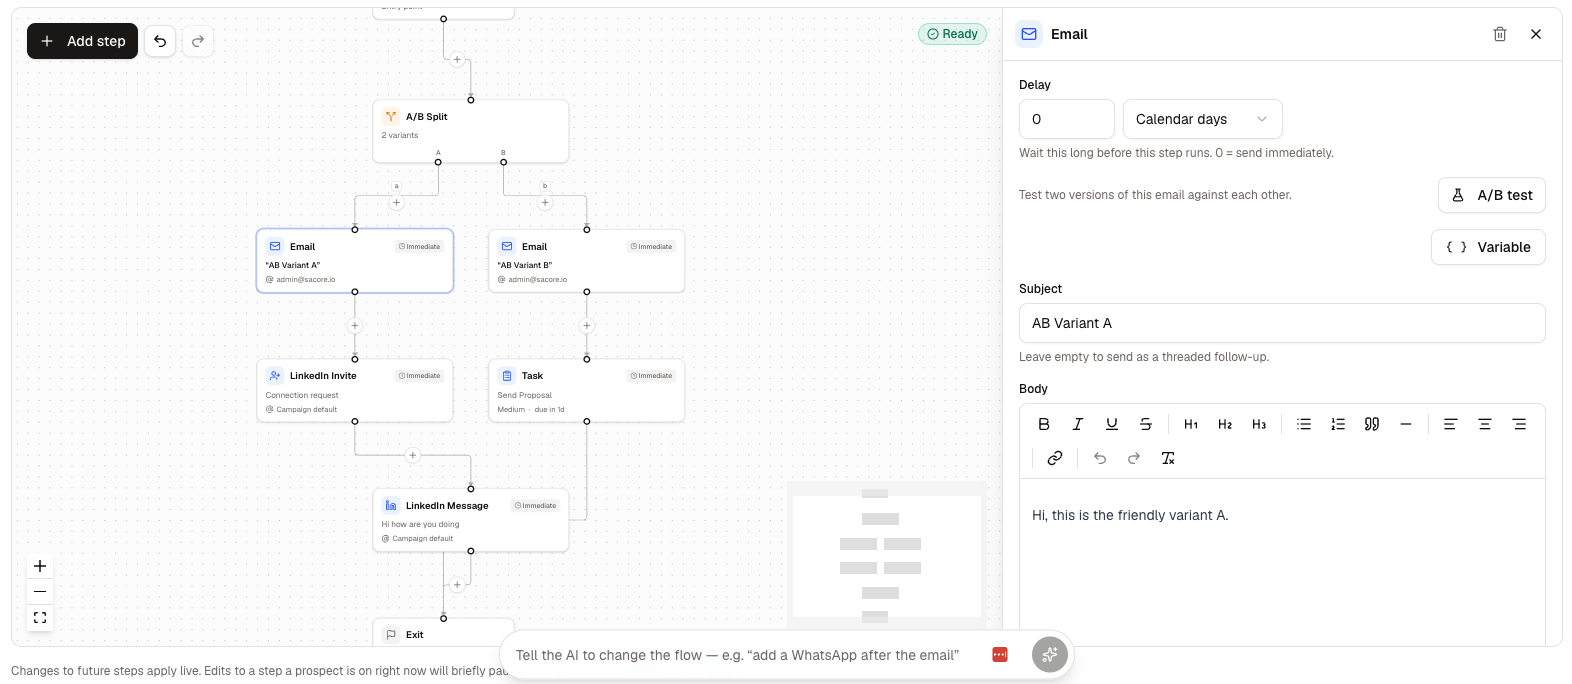
Task: Add step on variant b branch
Action: click(x=545, y=203)
